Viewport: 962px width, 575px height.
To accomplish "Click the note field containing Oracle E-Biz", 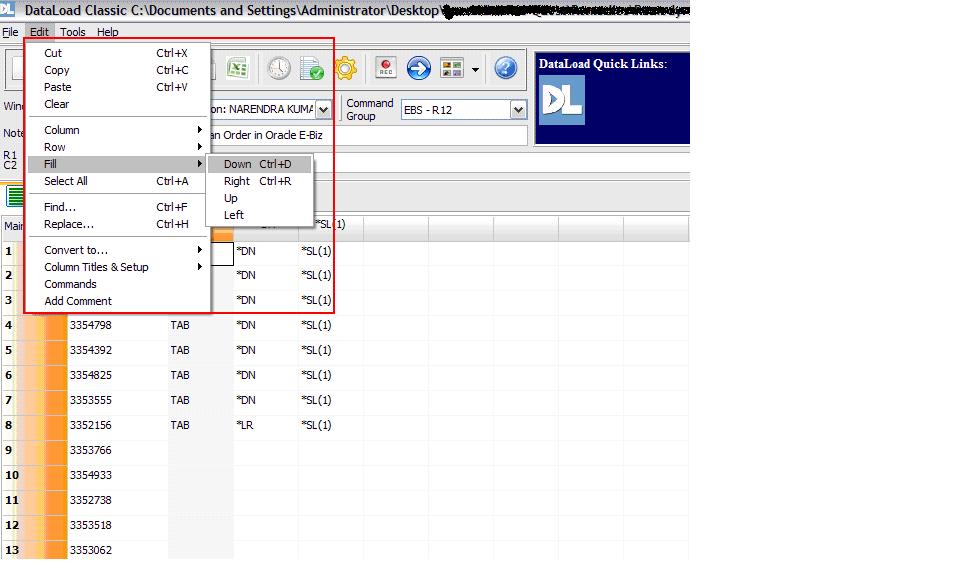I will pos(368,135).
